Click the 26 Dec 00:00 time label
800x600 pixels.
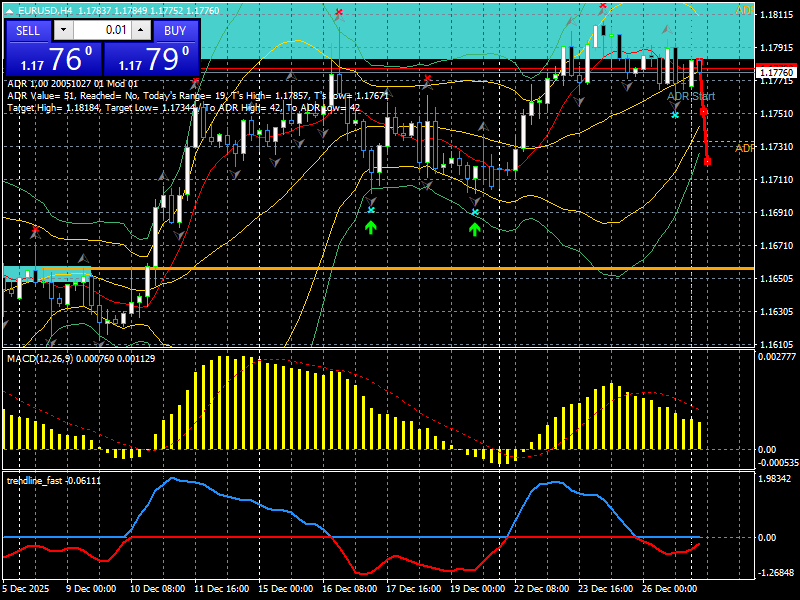point(670,588)
